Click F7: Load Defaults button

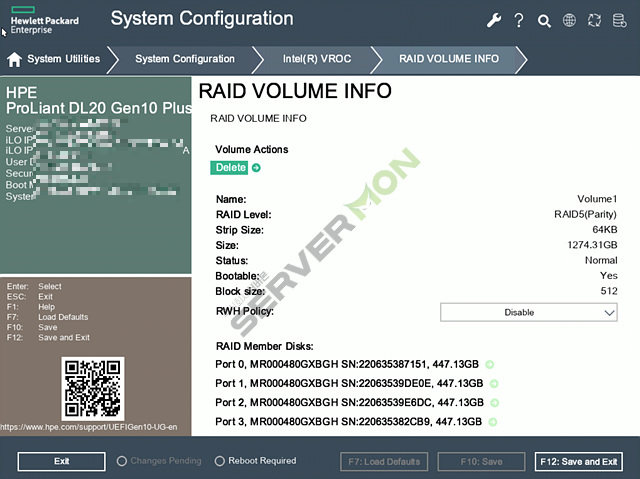coord(384,461)
